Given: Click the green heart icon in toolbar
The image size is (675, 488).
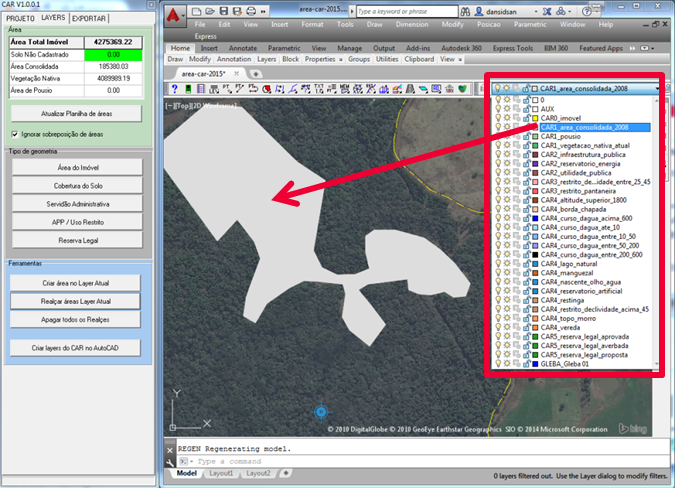Looking at the screenshot, I should (x=462, y=89).
